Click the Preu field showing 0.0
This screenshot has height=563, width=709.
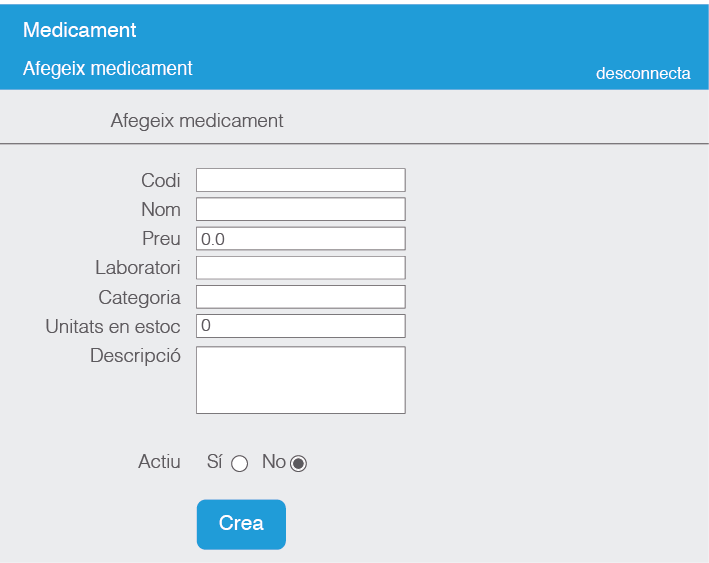[x=301, y=238]
